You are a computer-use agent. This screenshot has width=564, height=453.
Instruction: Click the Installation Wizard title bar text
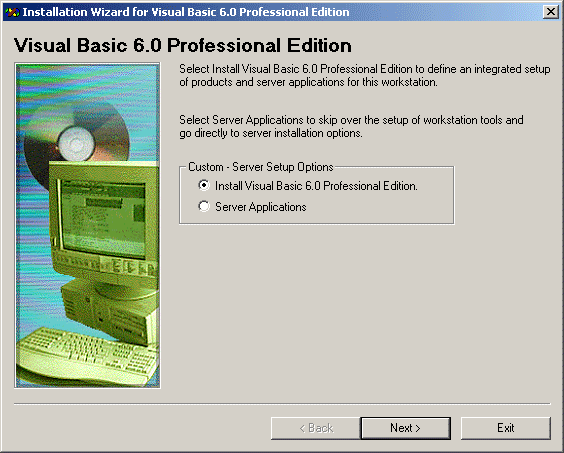pyautogui.click(x=186, y=12)
